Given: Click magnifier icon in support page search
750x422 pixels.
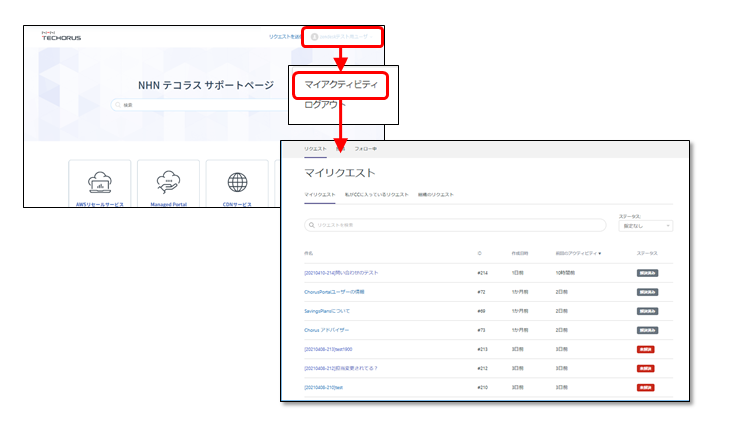Looking at the screenshot, I should click(x=118, y=105).
